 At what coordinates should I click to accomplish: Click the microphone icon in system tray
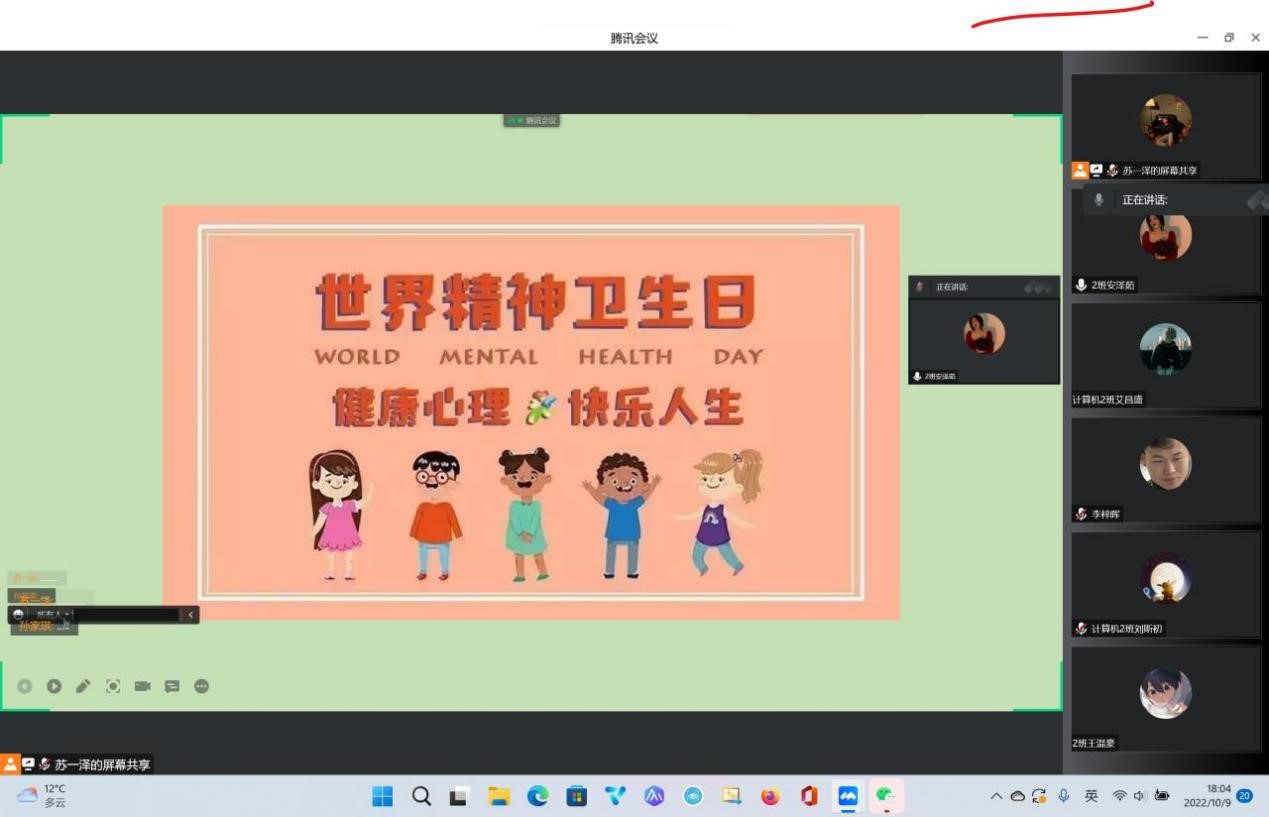point(1064,796)
